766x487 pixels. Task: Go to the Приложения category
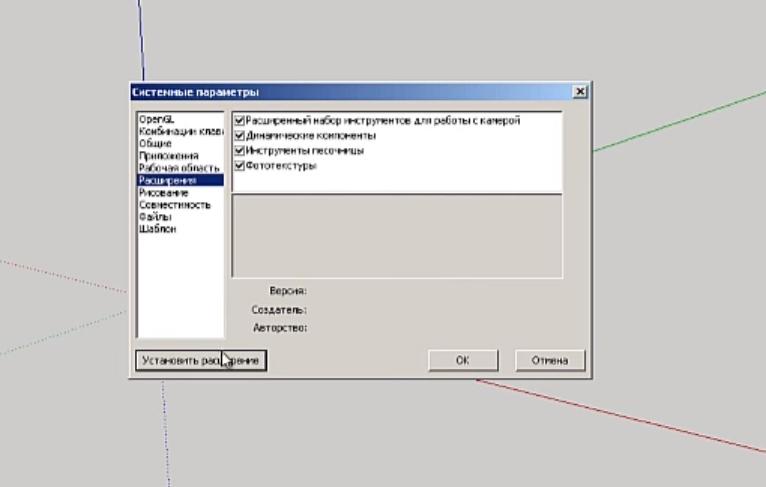click(x=168, y=156)
